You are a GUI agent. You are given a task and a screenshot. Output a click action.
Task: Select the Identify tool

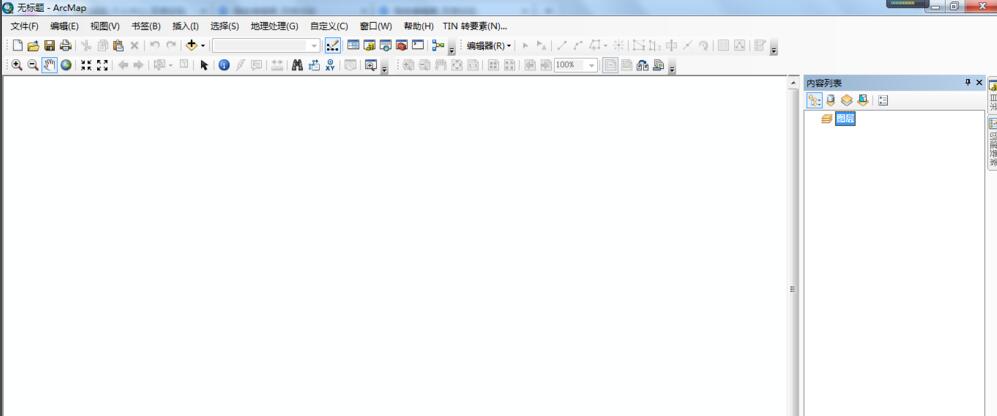pyautogui.click(x=224, y=65)
